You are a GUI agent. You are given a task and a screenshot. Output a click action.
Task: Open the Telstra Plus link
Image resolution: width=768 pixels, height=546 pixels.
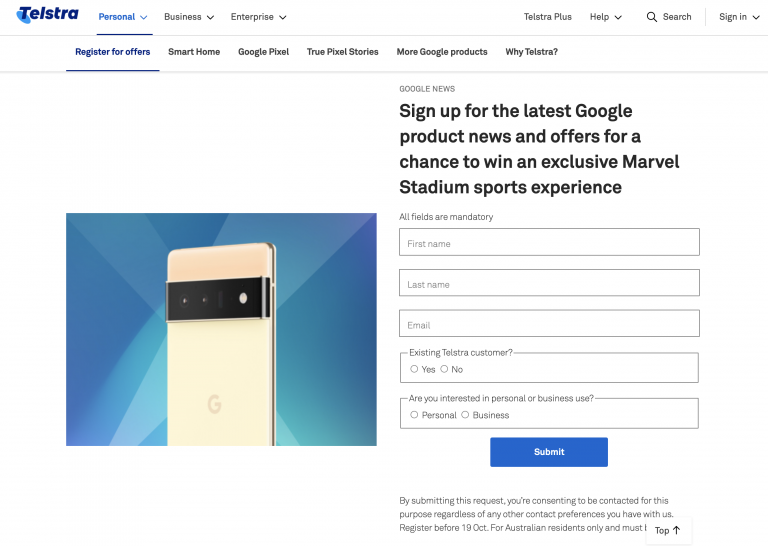[x=547, y=17]
